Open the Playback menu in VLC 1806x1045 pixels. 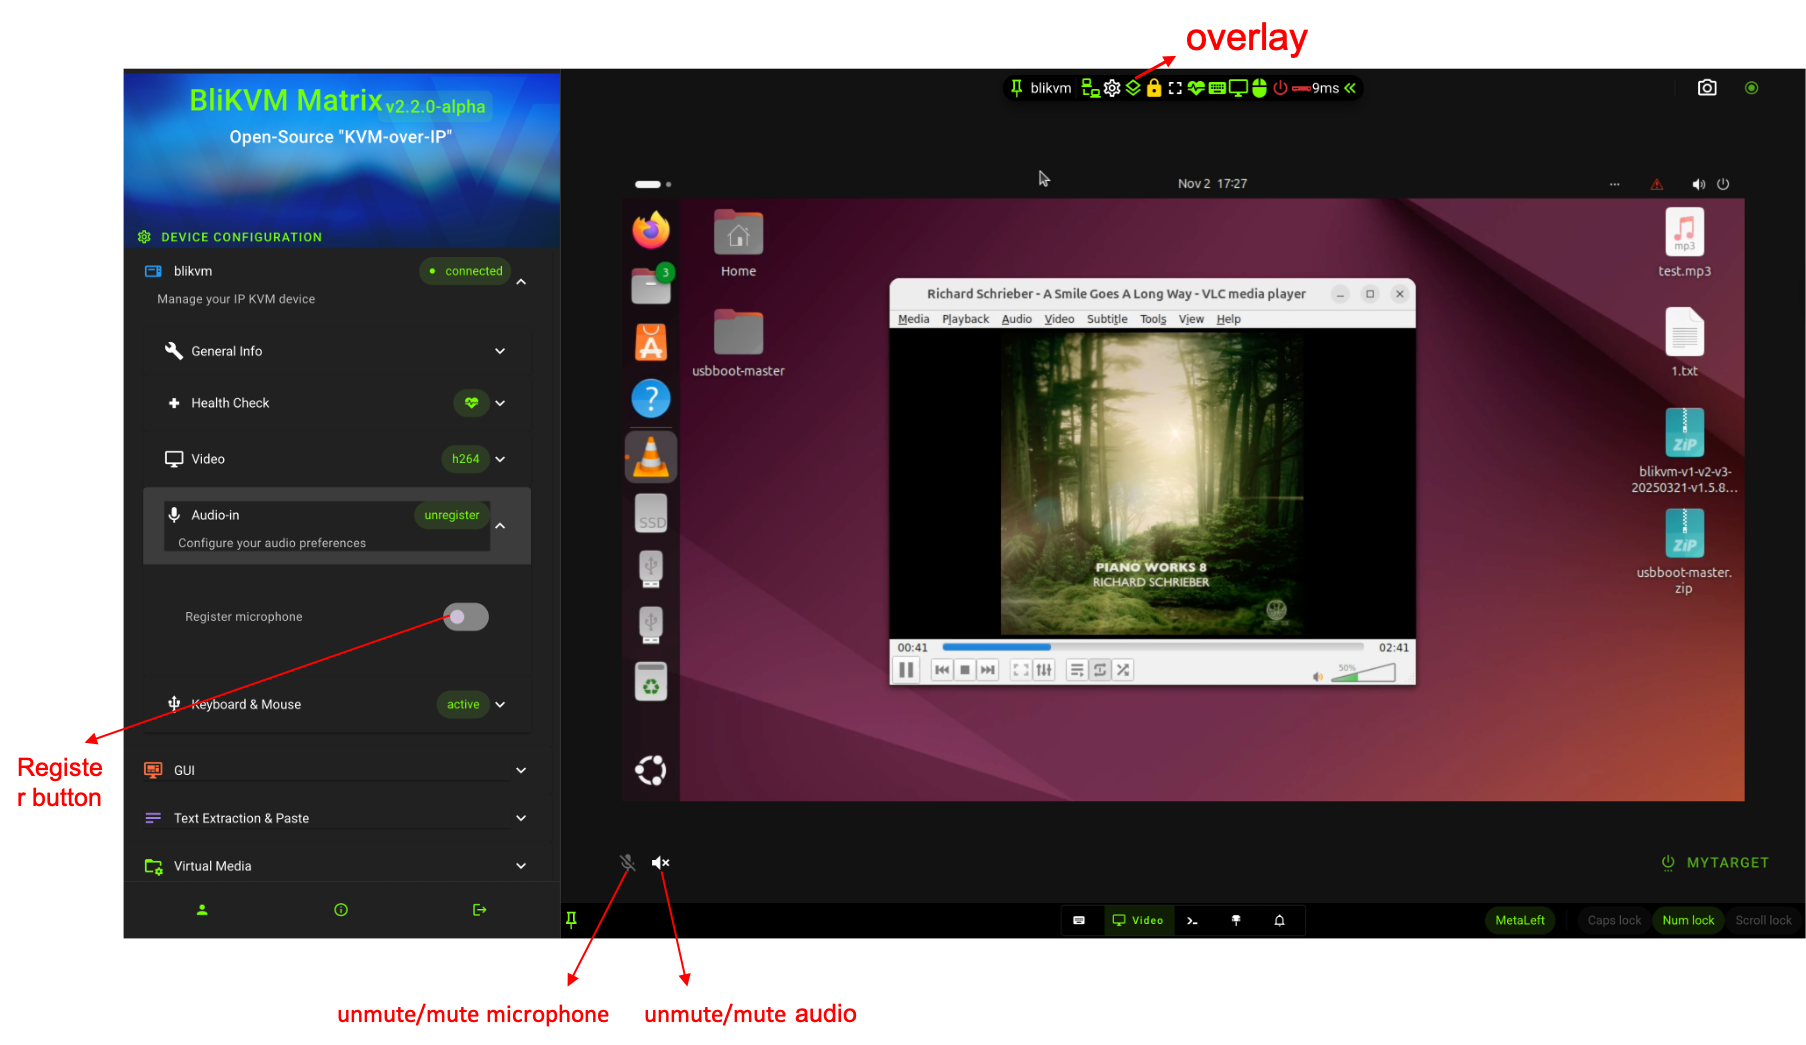965,319
